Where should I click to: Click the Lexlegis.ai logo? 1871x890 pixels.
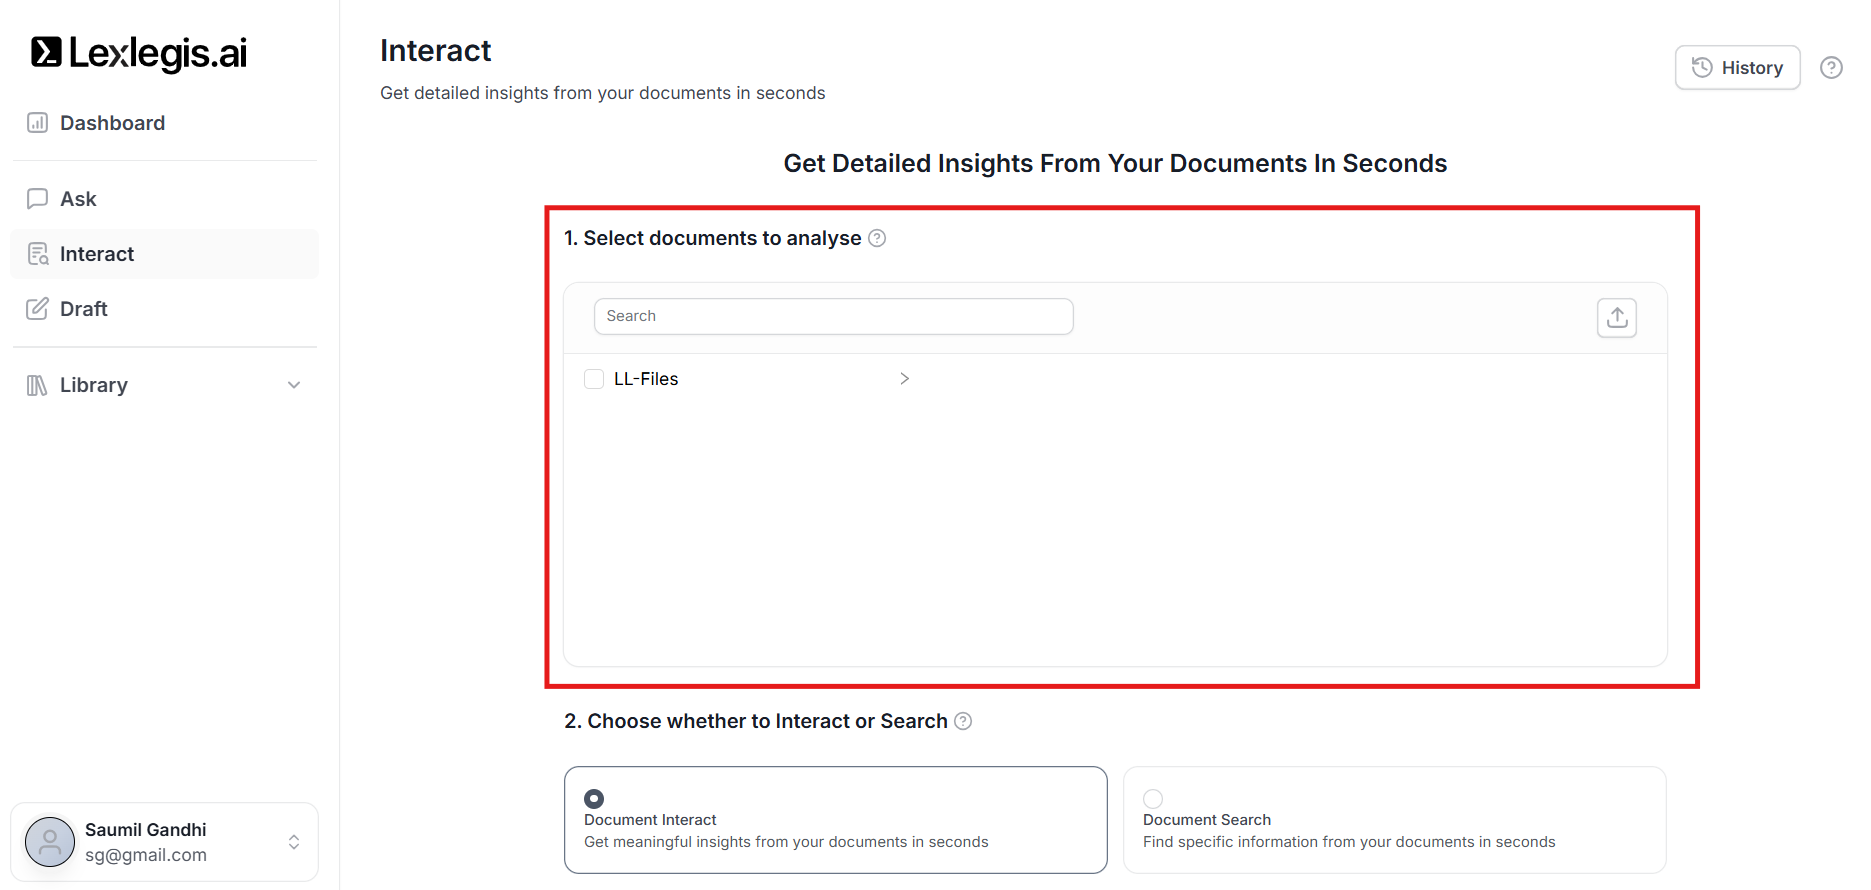[x=139, y=53]
